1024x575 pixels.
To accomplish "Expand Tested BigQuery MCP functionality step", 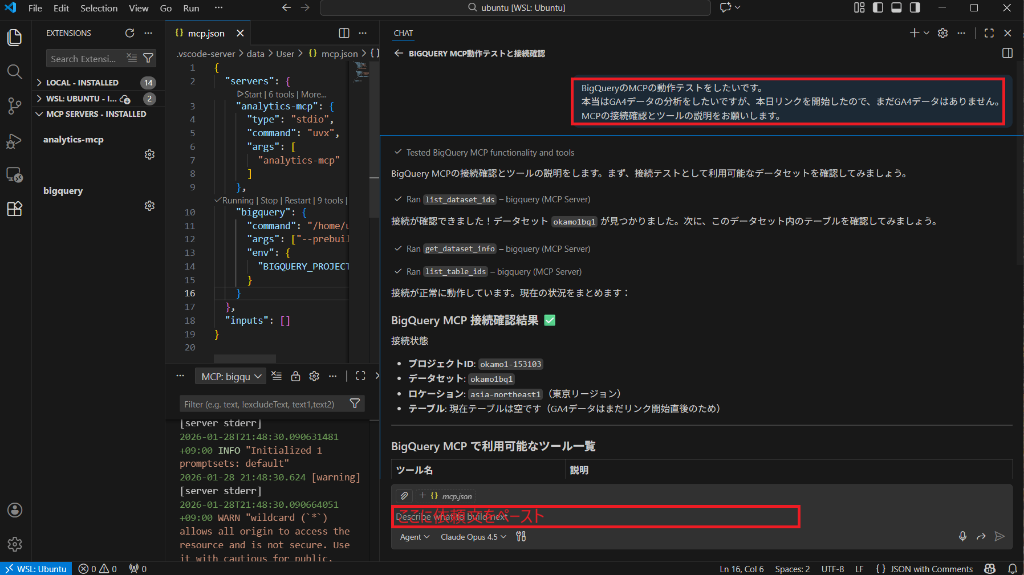I will point(484,152).
